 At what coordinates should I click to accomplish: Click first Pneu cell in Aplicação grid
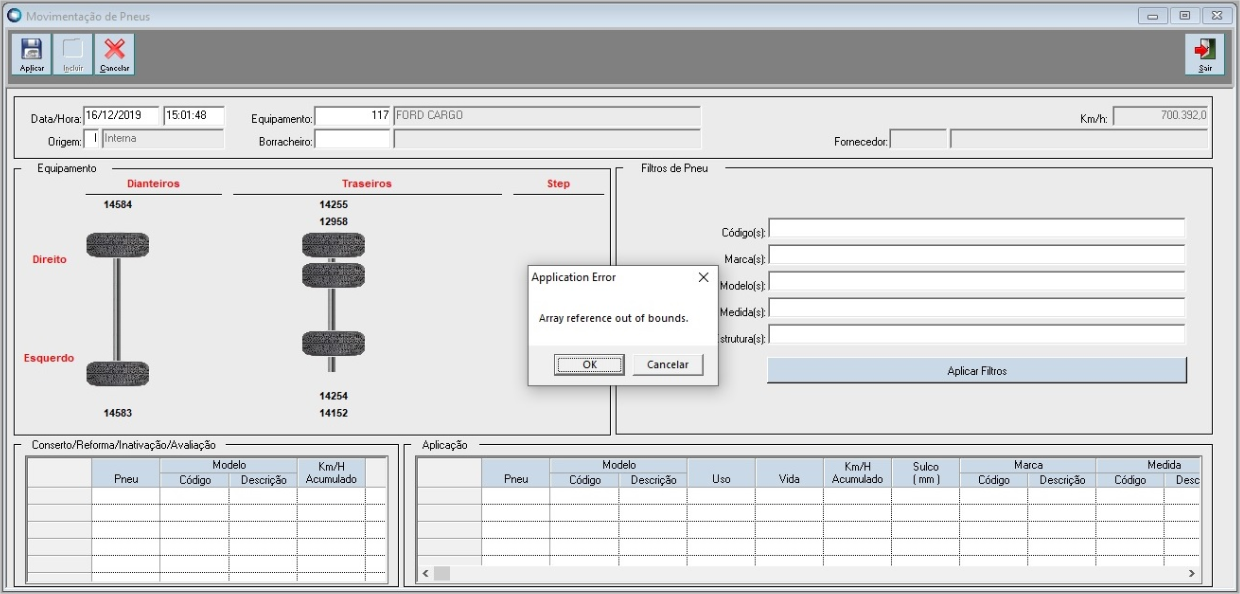(x=516, y=496)
